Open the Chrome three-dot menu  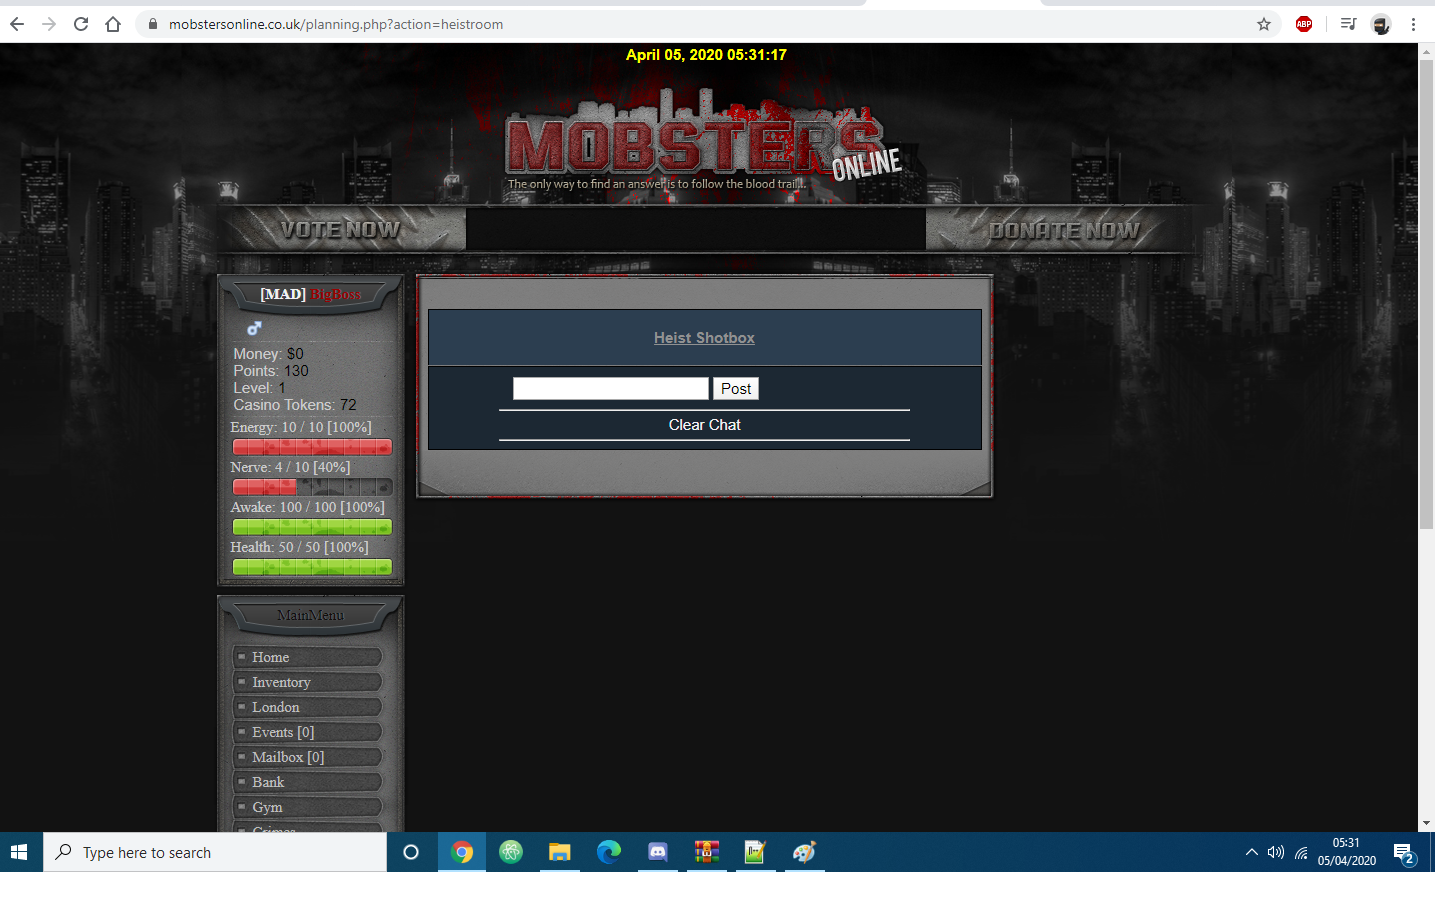[x=1413, y=24]
